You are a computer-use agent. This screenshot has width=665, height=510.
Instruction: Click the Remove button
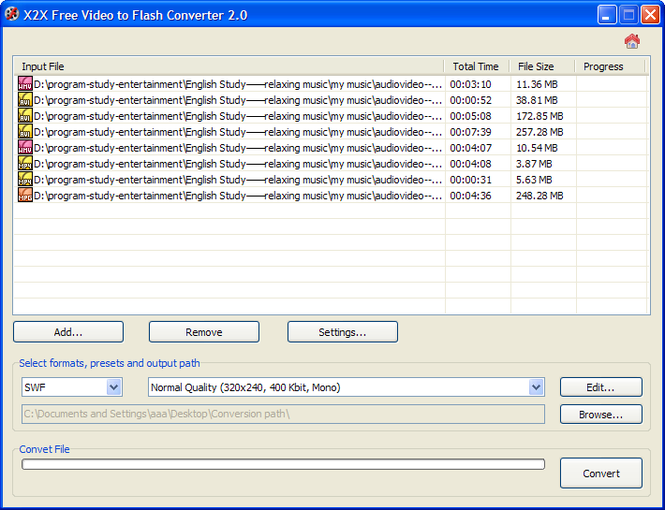tap(204, 332)
